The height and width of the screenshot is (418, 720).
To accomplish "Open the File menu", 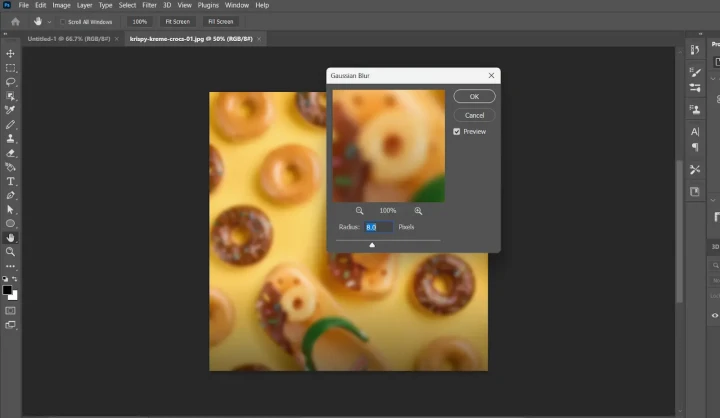I will coord(23,5).
